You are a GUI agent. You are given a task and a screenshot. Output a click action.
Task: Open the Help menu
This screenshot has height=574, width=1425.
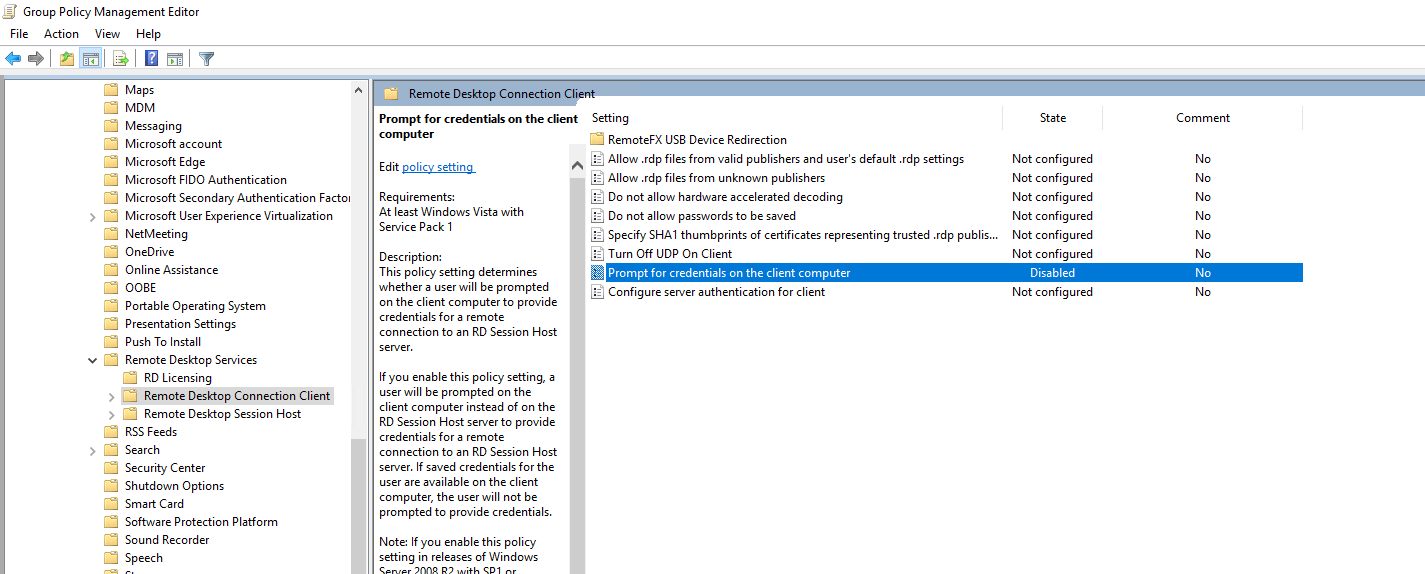coord(148,34)
